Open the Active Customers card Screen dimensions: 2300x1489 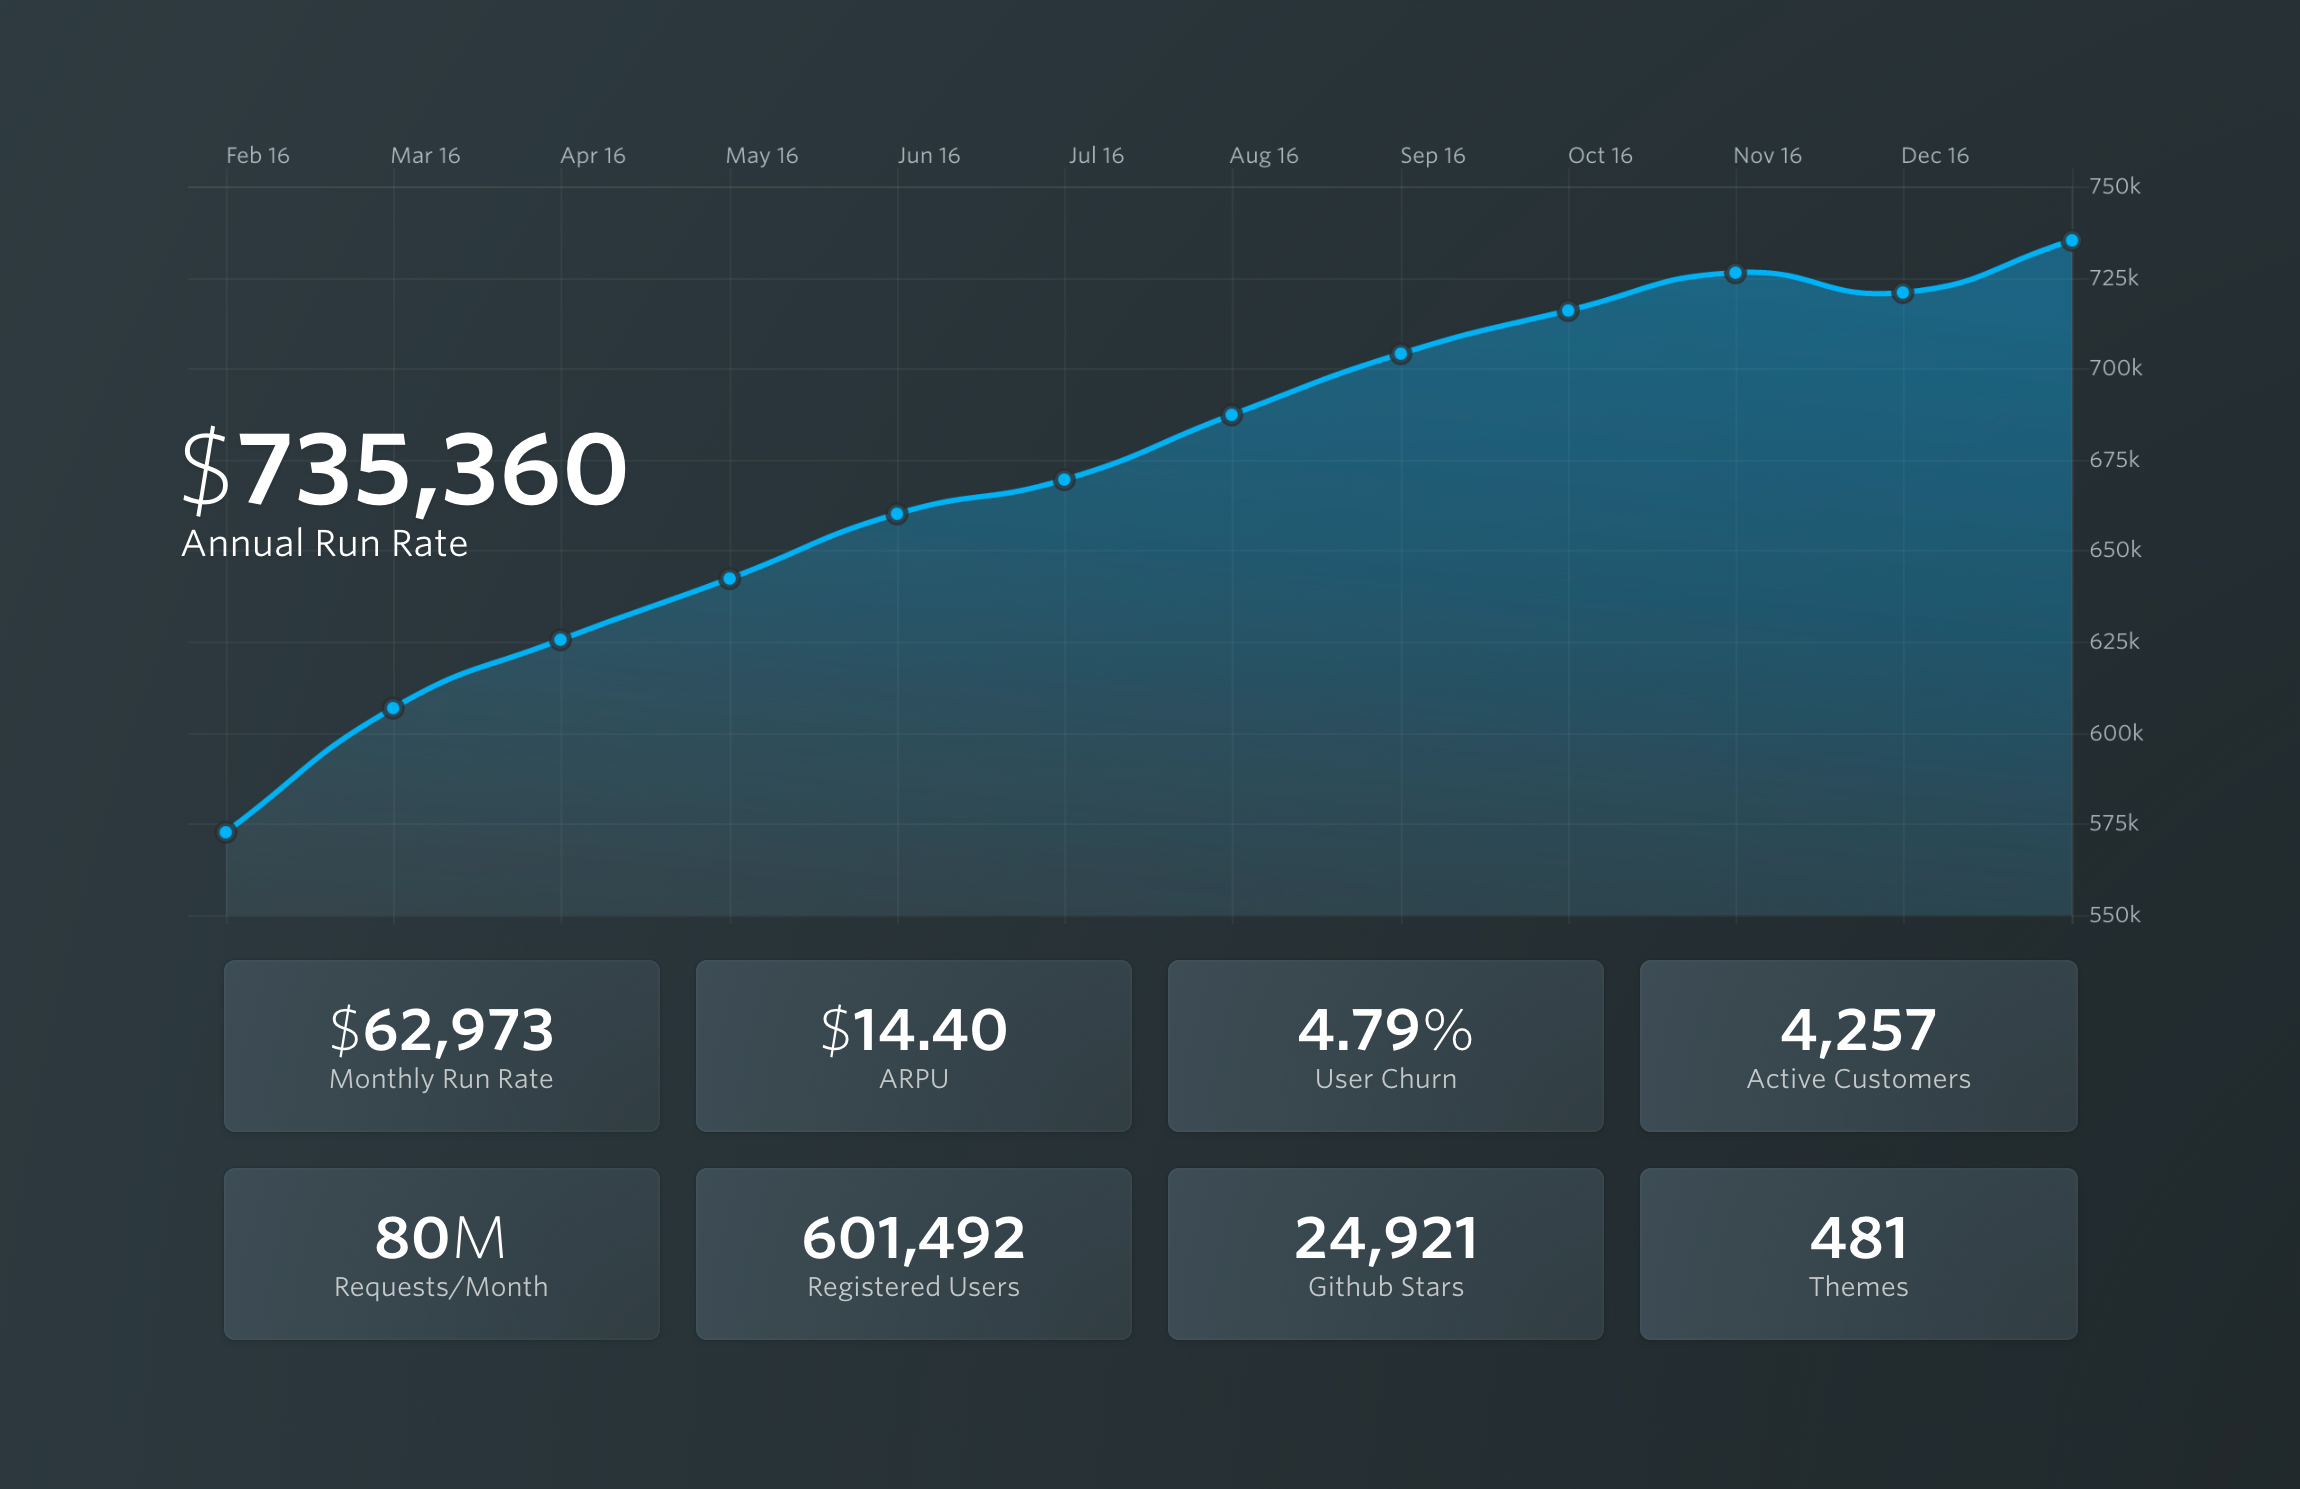pos(1858,1046)
